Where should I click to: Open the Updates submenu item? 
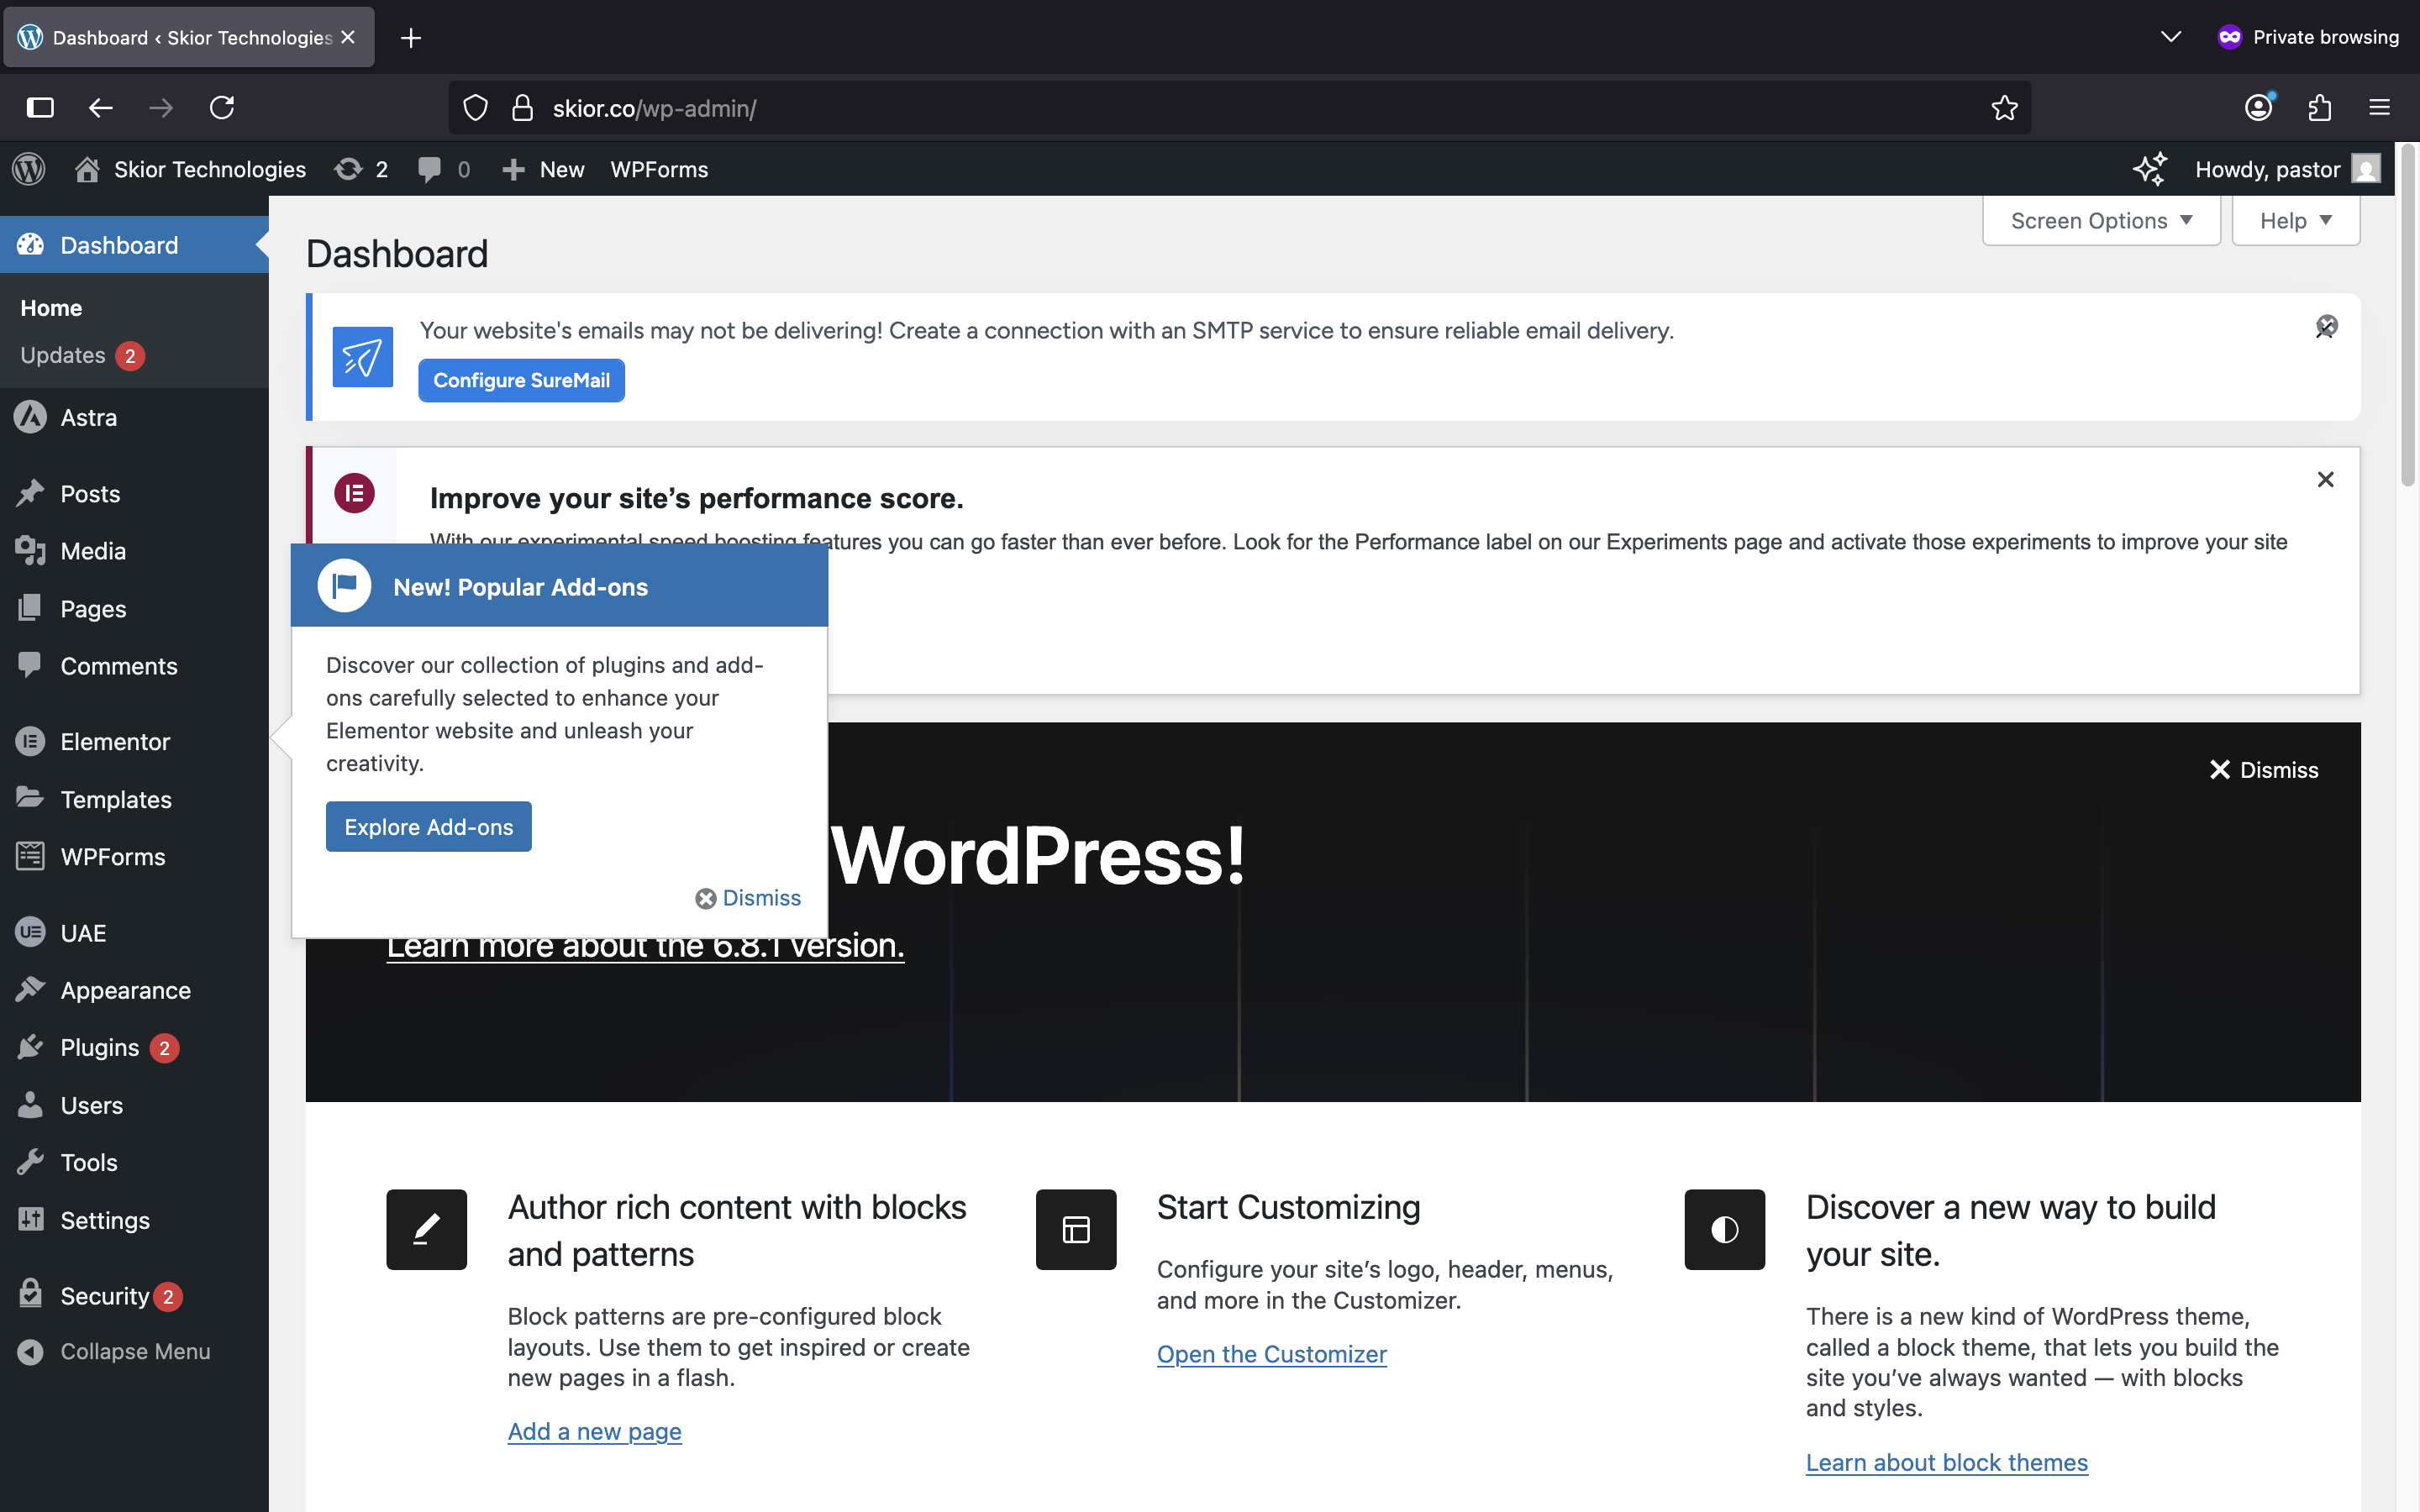83,355
